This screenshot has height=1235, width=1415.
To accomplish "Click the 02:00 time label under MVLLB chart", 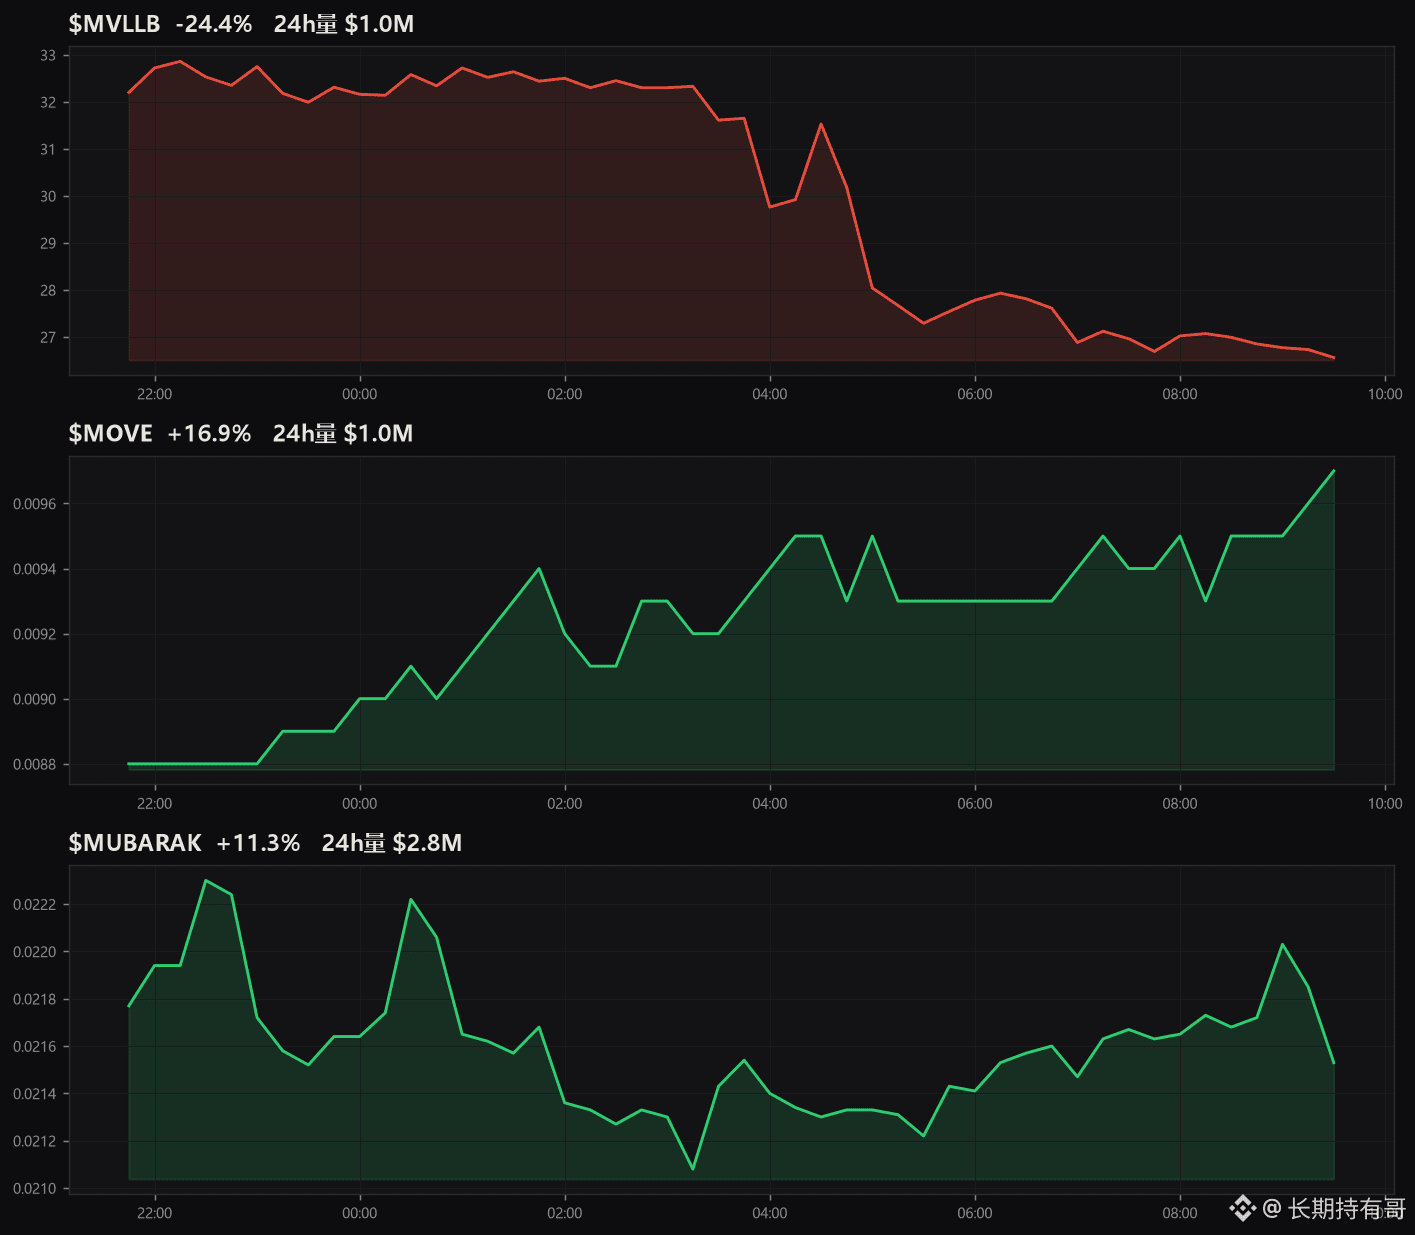I will pos(565,394).
